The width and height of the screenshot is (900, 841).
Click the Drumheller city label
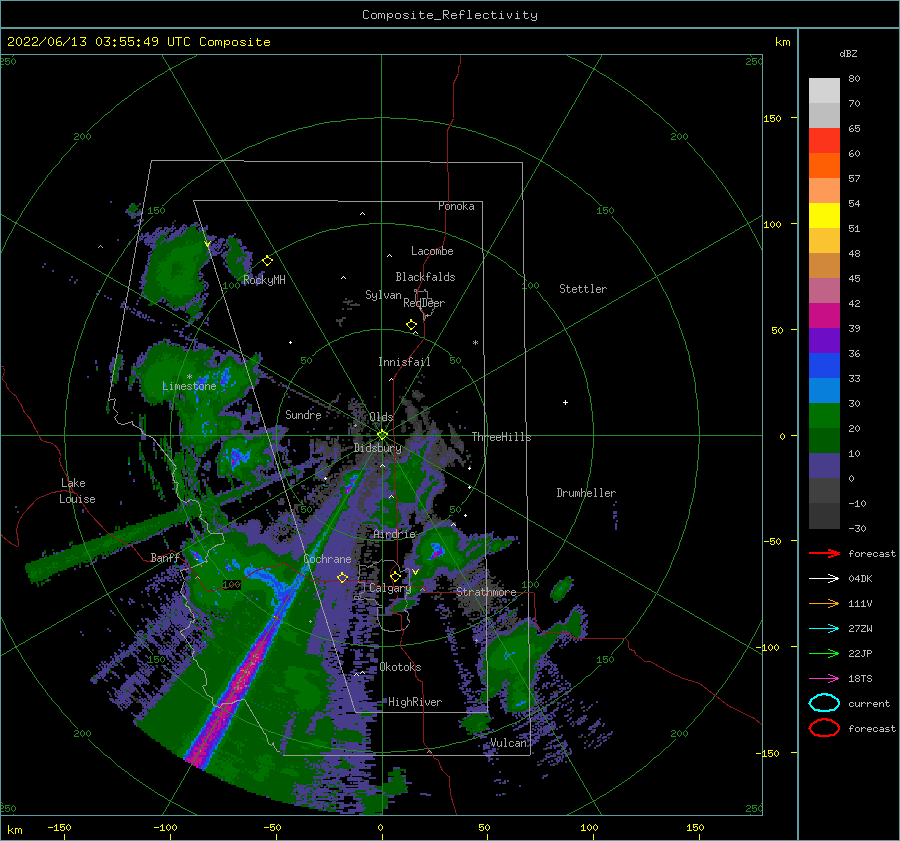(586, 493)
